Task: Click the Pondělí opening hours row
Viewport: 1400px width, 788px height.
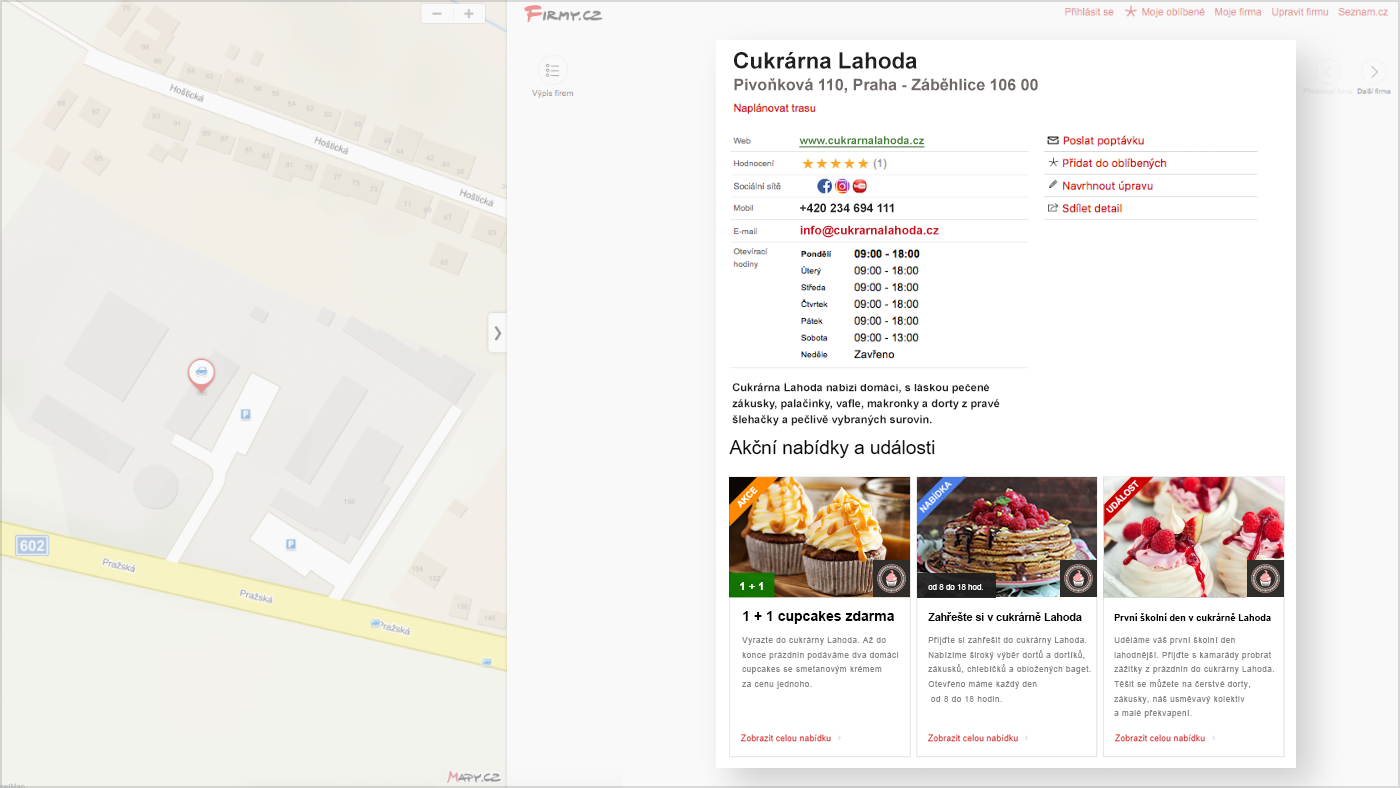Action: 860,254
